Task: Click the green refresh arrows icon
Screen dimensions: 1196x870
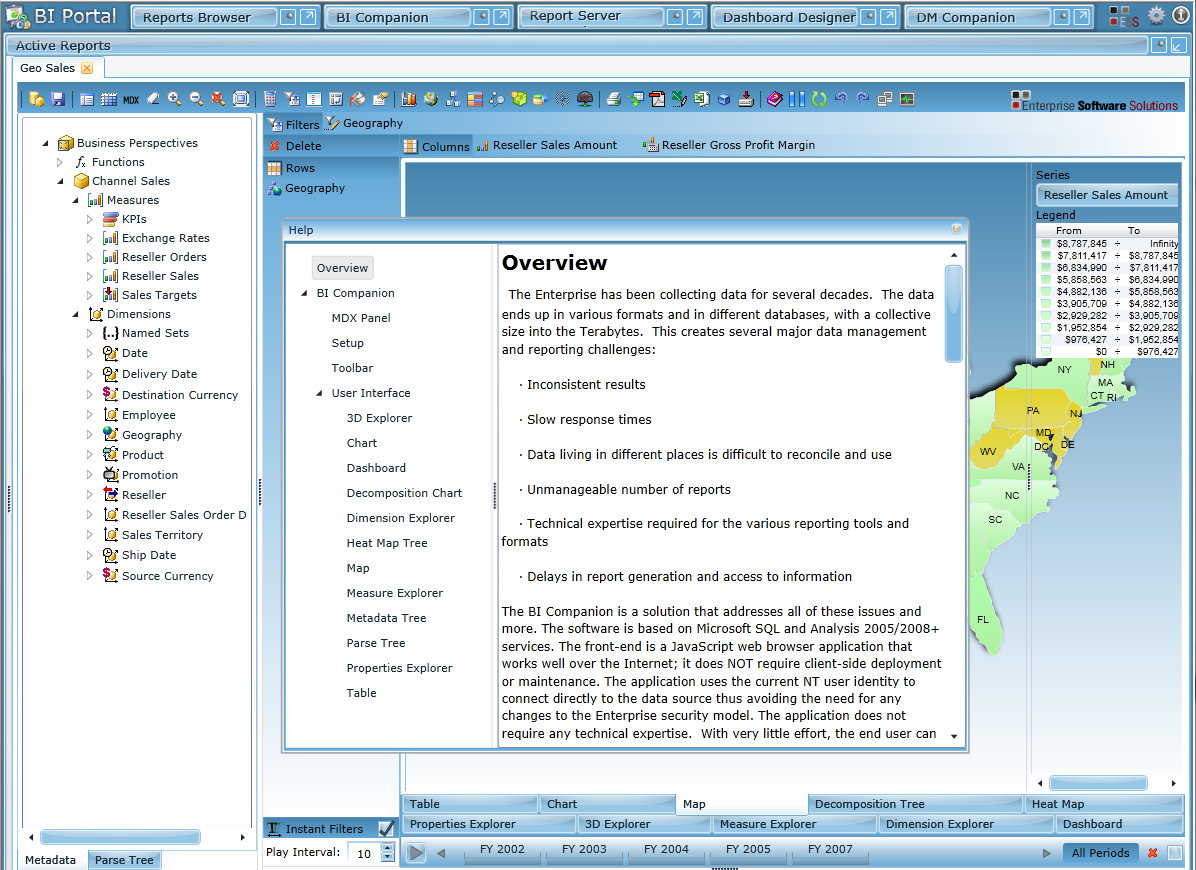Action: (819, 99)
